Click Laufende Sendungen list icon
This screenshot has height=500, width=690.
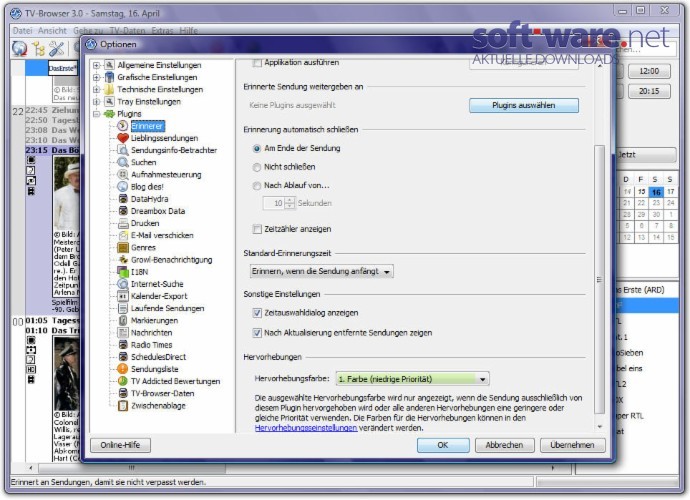pos(122,308)
